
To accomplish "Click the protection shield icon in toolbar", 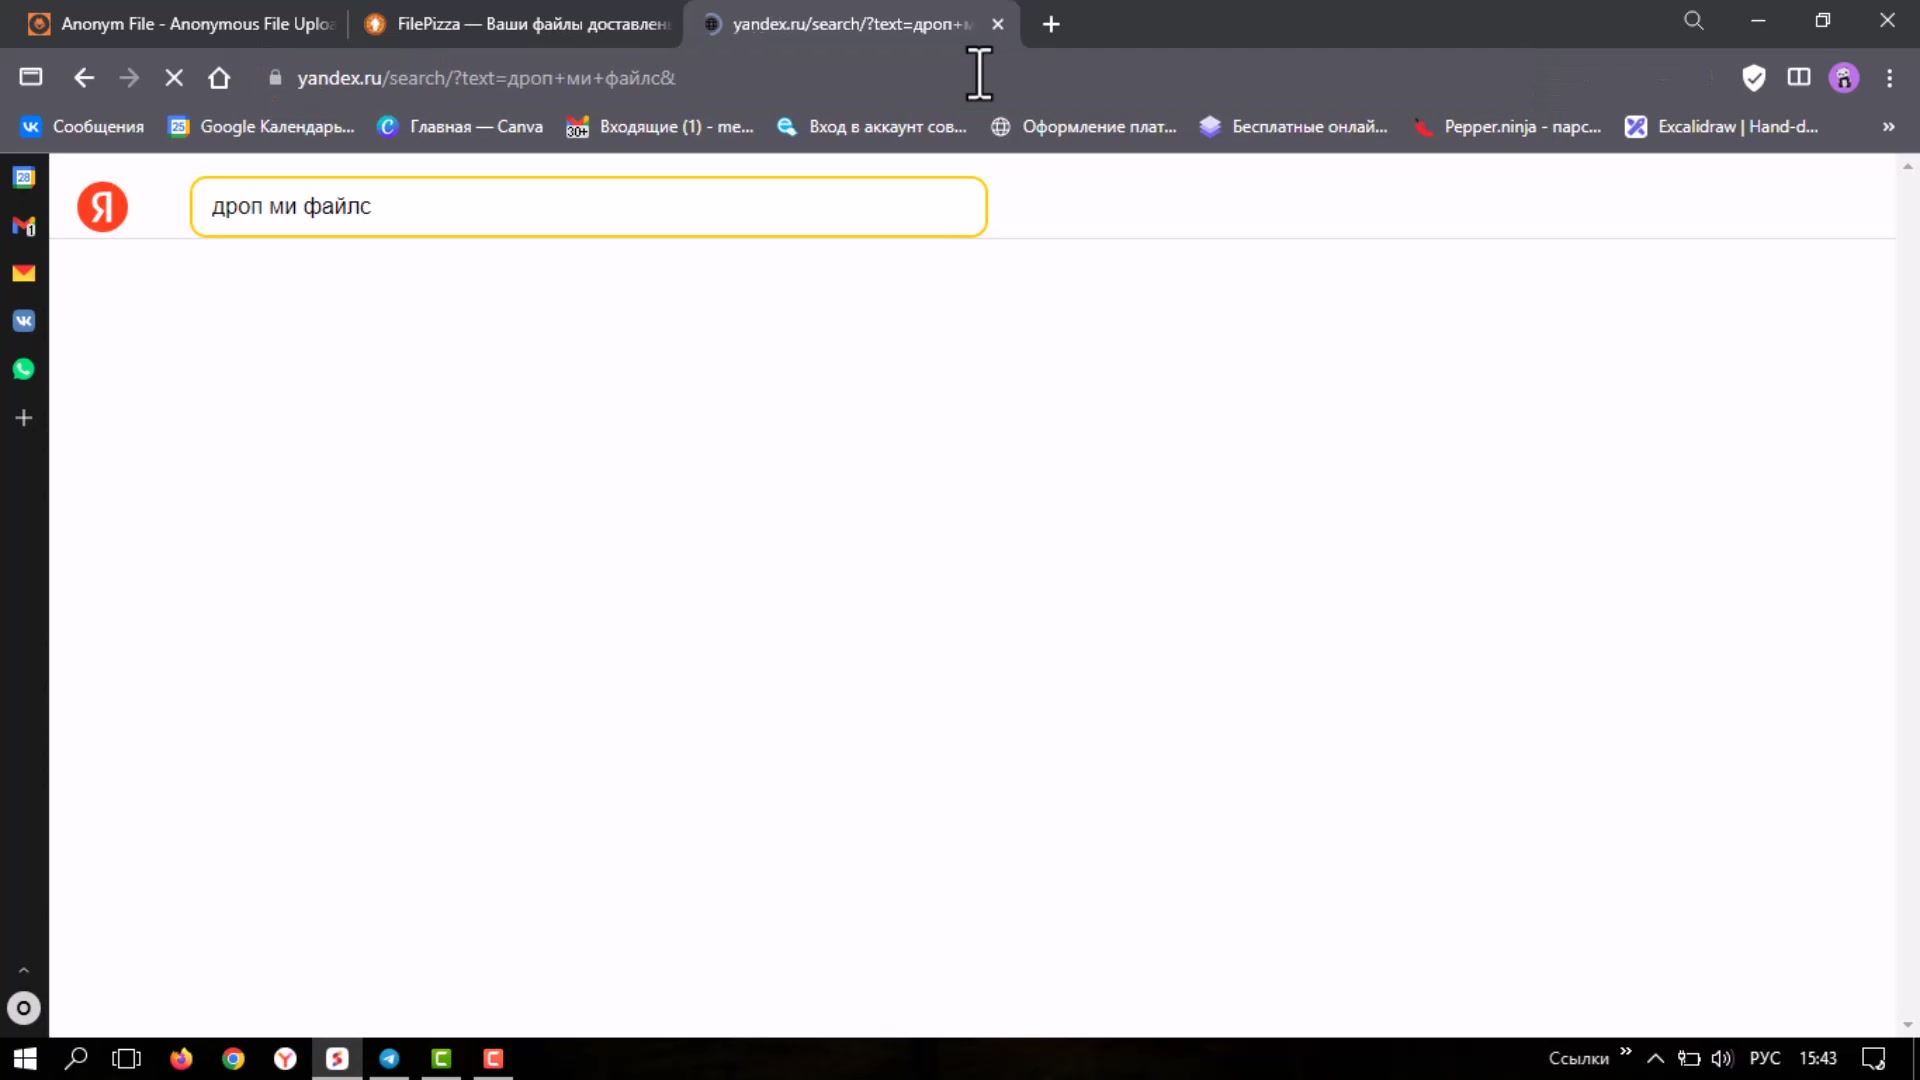I will point(1753,78).
